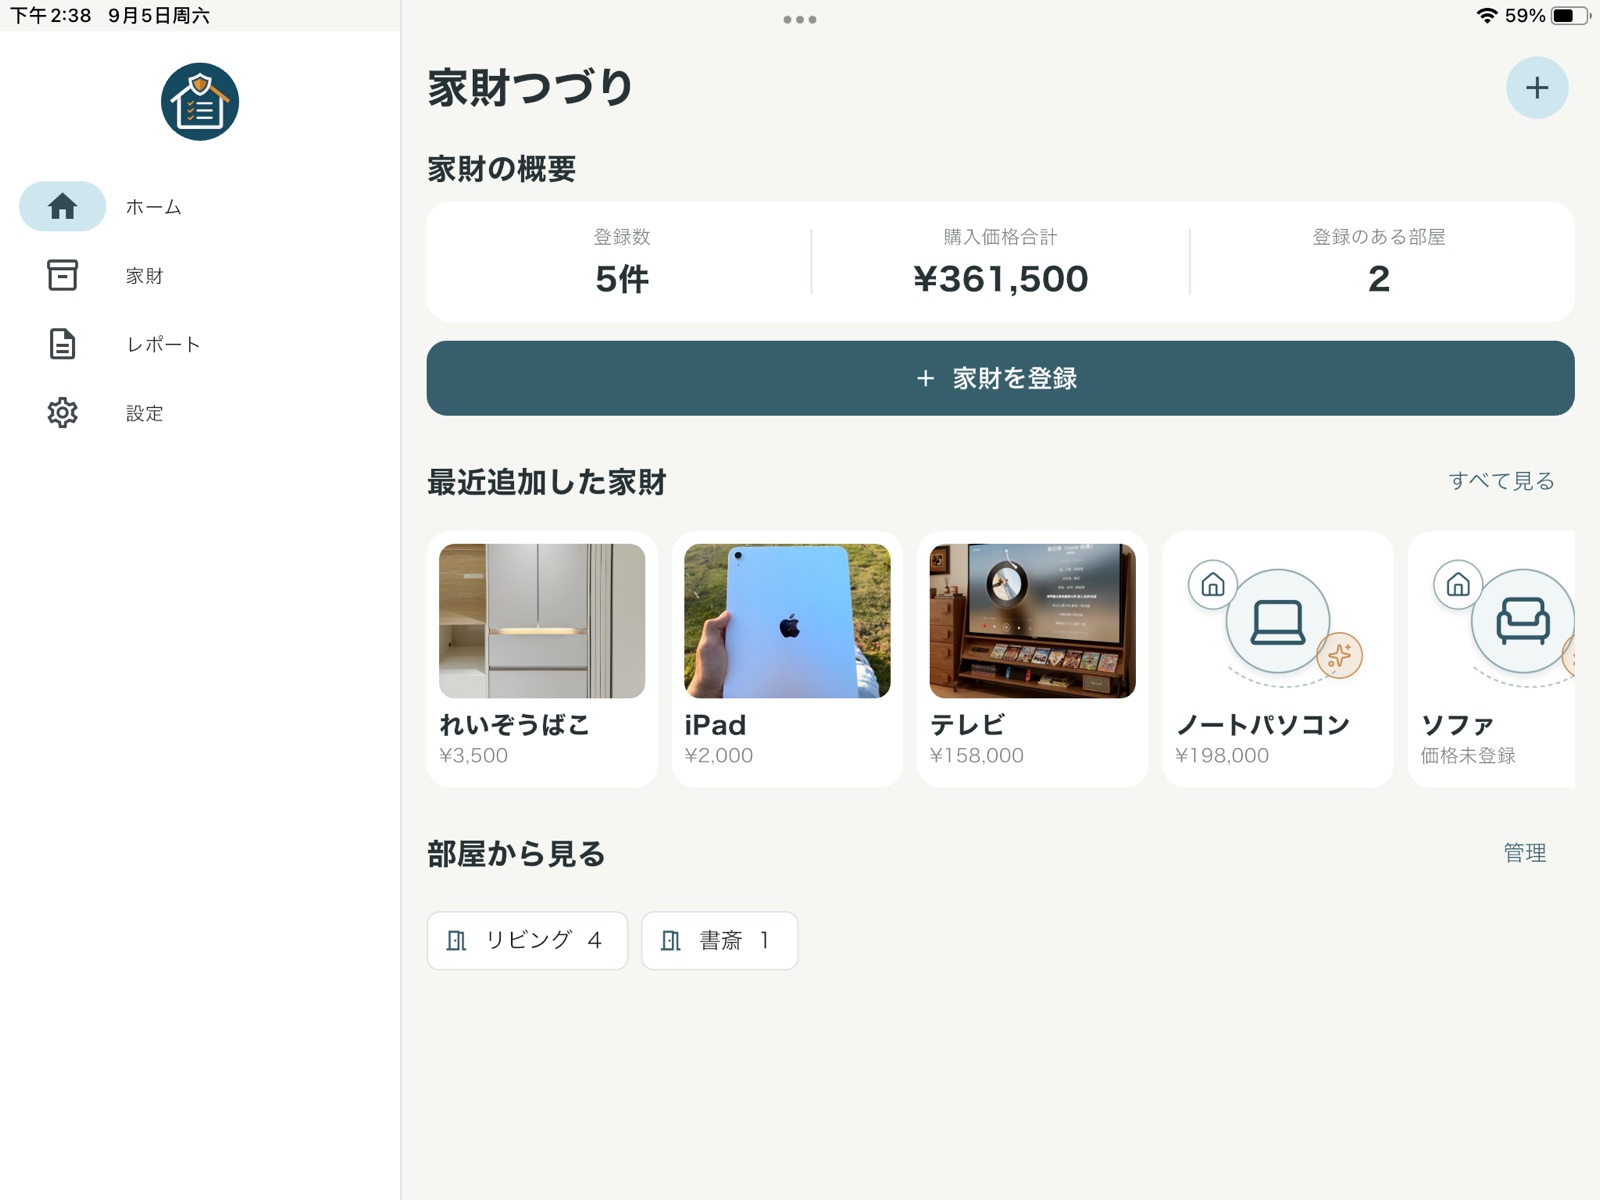Tap the Wi-Fi status icon
Viewport: 1600px width, 1200px height.
point(1487,15)
